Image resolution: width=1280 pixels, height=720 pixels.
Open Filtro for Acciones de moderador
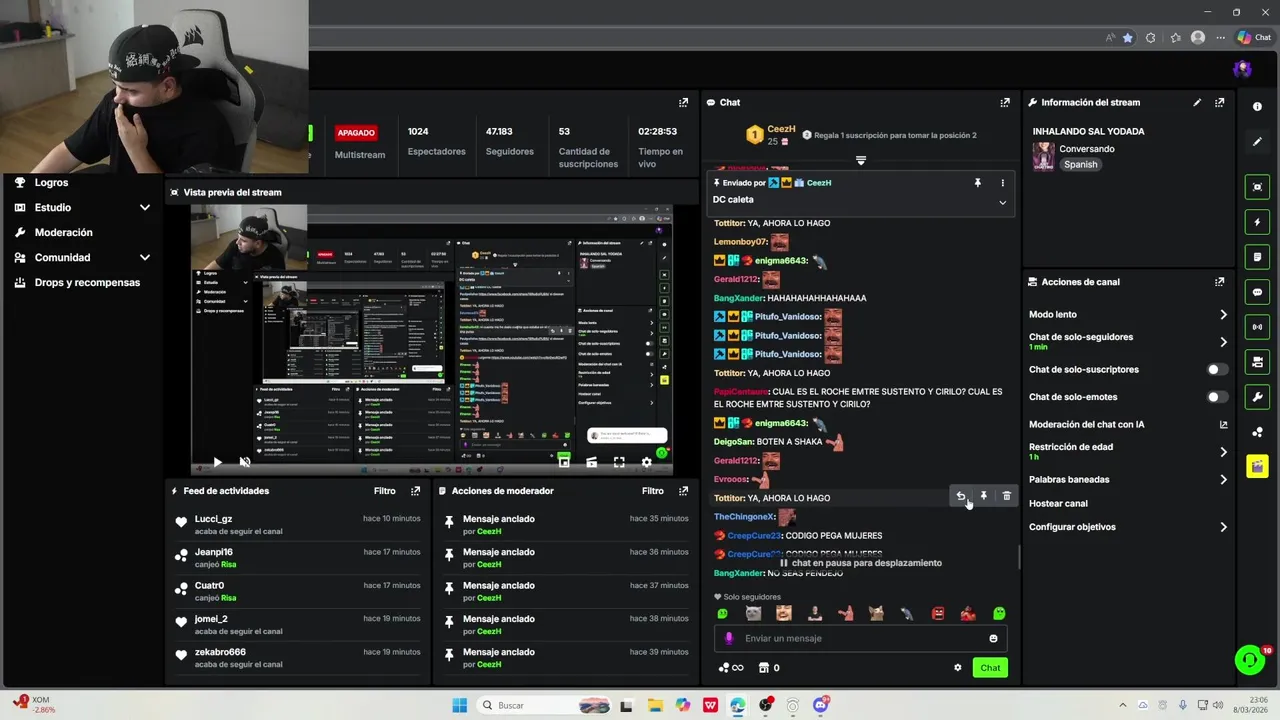point(652,491)
